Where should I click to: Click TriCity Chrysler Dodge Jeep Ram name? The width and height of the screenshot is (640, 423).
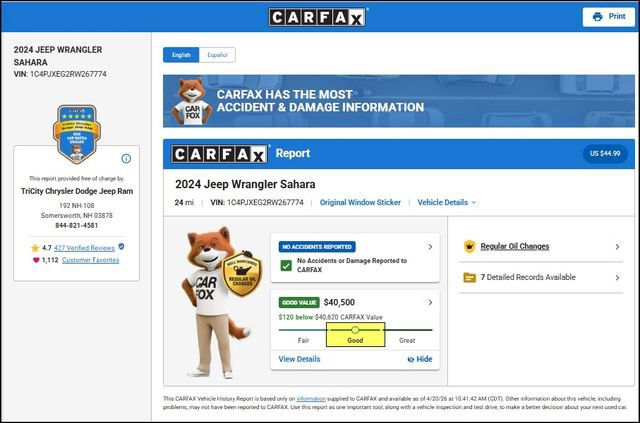[77, 191]
